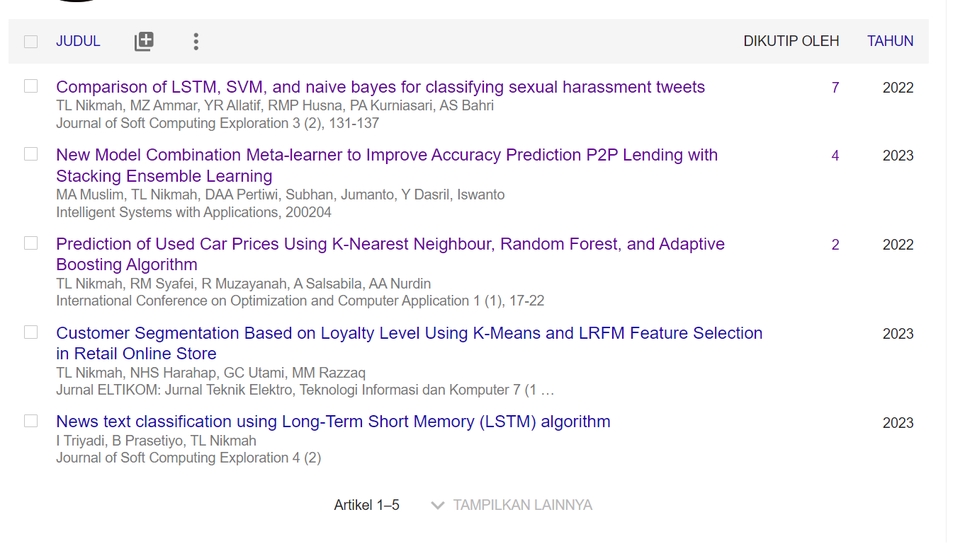Viewport: 960px width, 546px height.
Task: Check the box for the P2P Lending article
Action: 31,154
